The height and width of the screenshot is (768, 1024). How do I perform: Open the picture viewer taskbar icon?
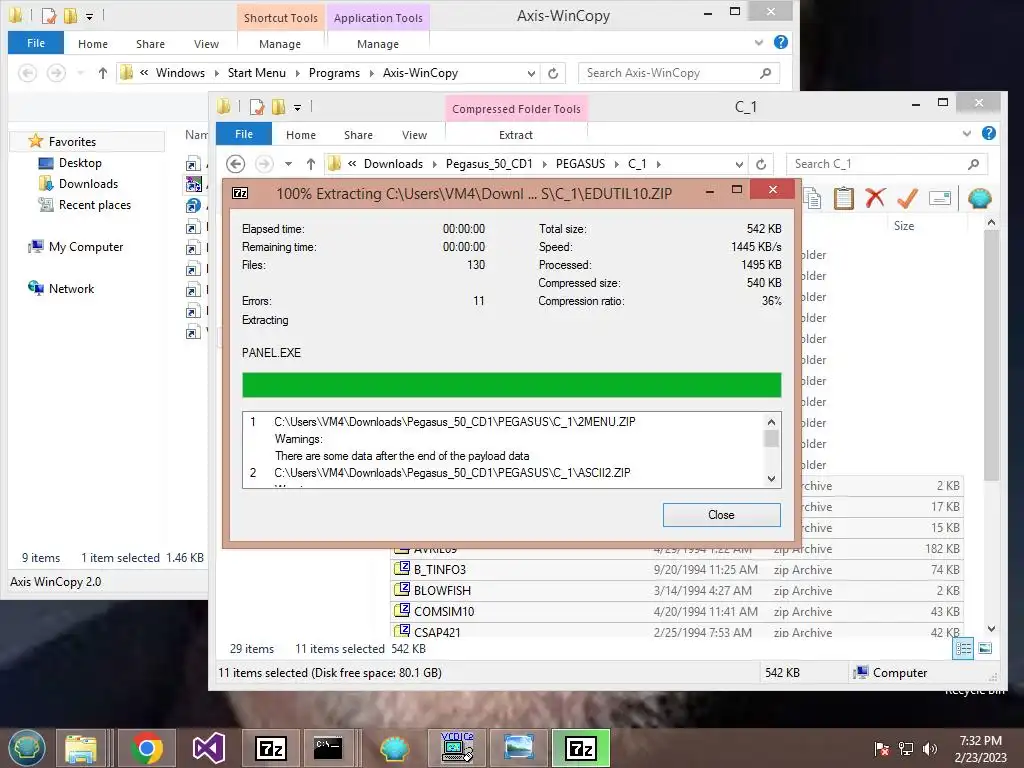pyautogui.click(x=519, y=748)
